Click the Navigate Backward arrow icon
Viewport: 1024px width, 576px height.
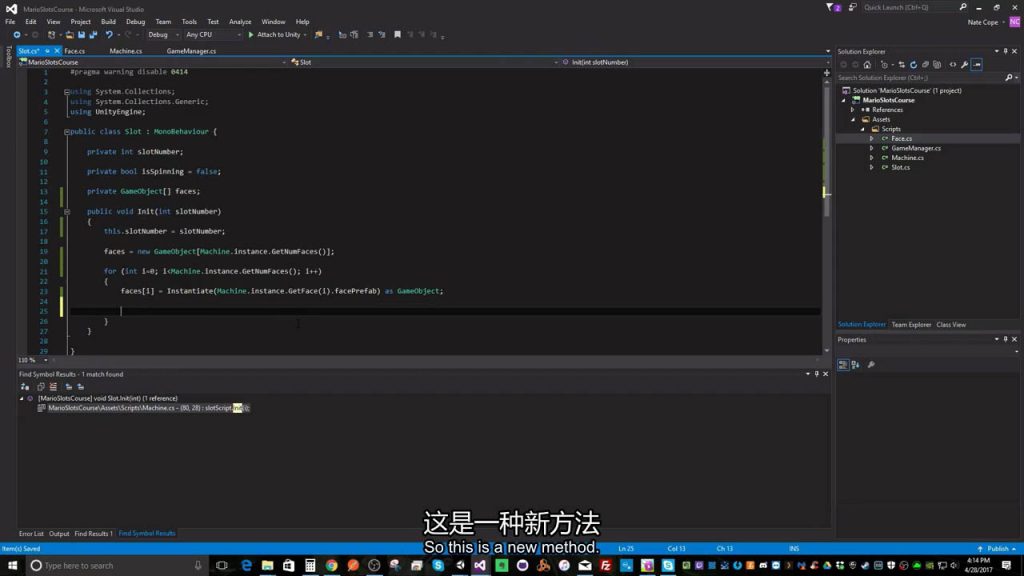(17, 34)
